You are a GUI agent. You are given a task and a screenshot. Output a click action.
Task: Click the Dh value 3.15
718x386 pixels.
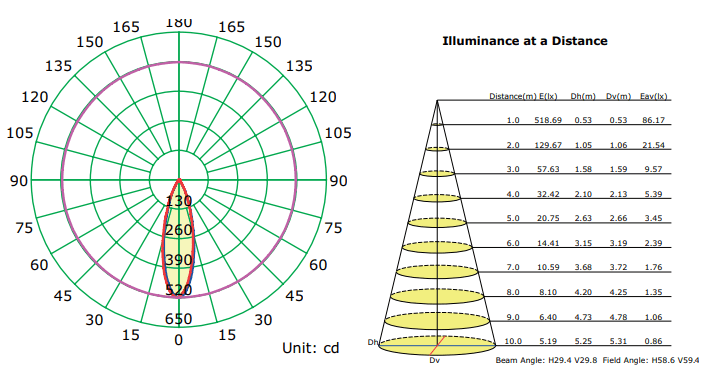coord(583,243)
